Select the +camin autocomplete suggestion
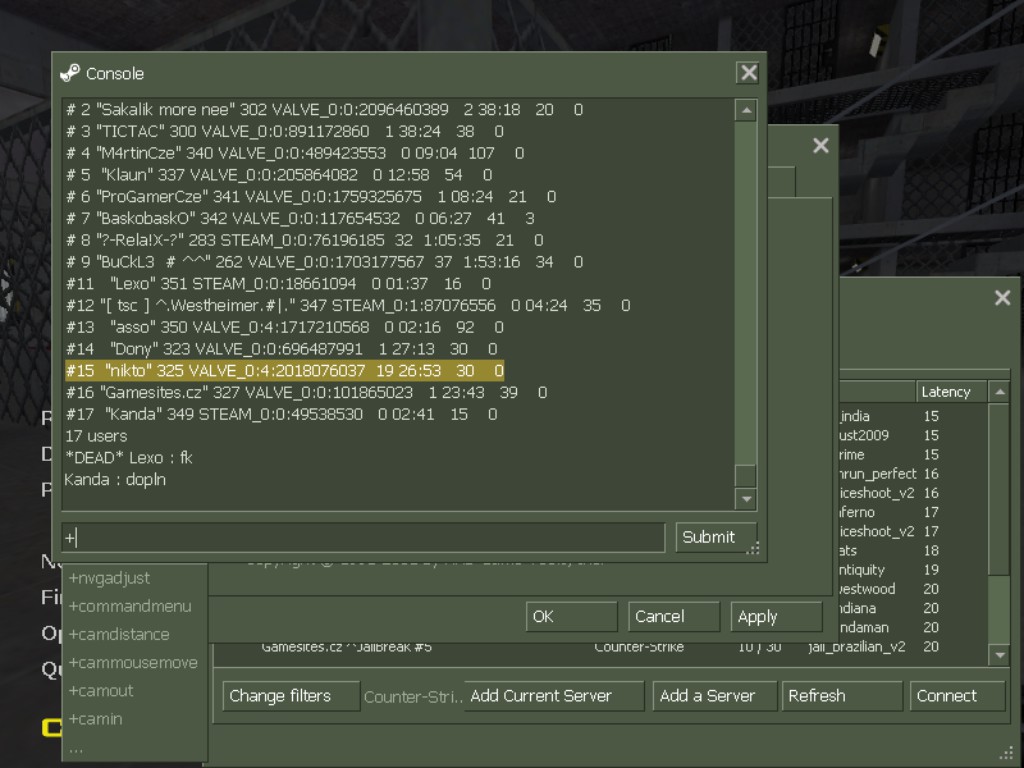Image resolution: width=1024 pixels, height=768 pixels. (96, 718)
